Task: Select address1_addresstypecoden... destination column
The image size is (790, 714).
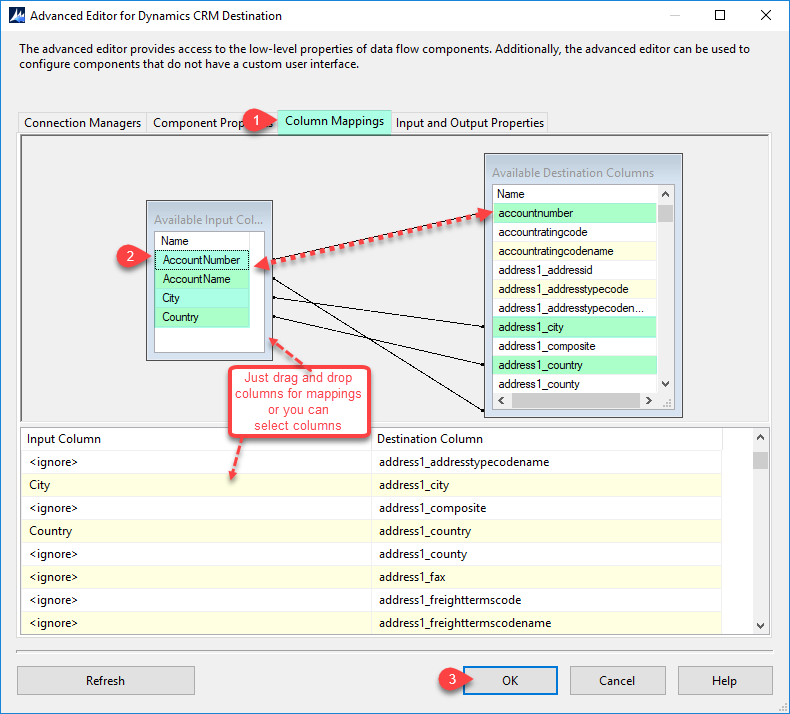Action: (574, 308)
